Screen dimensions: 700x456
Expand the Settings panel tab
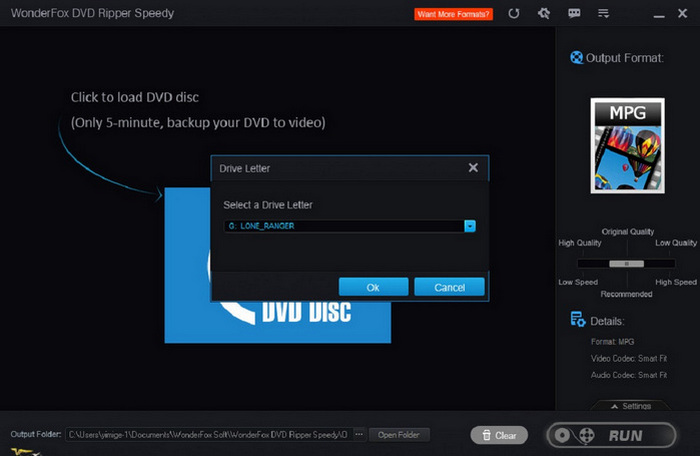(x=631, y=406)
